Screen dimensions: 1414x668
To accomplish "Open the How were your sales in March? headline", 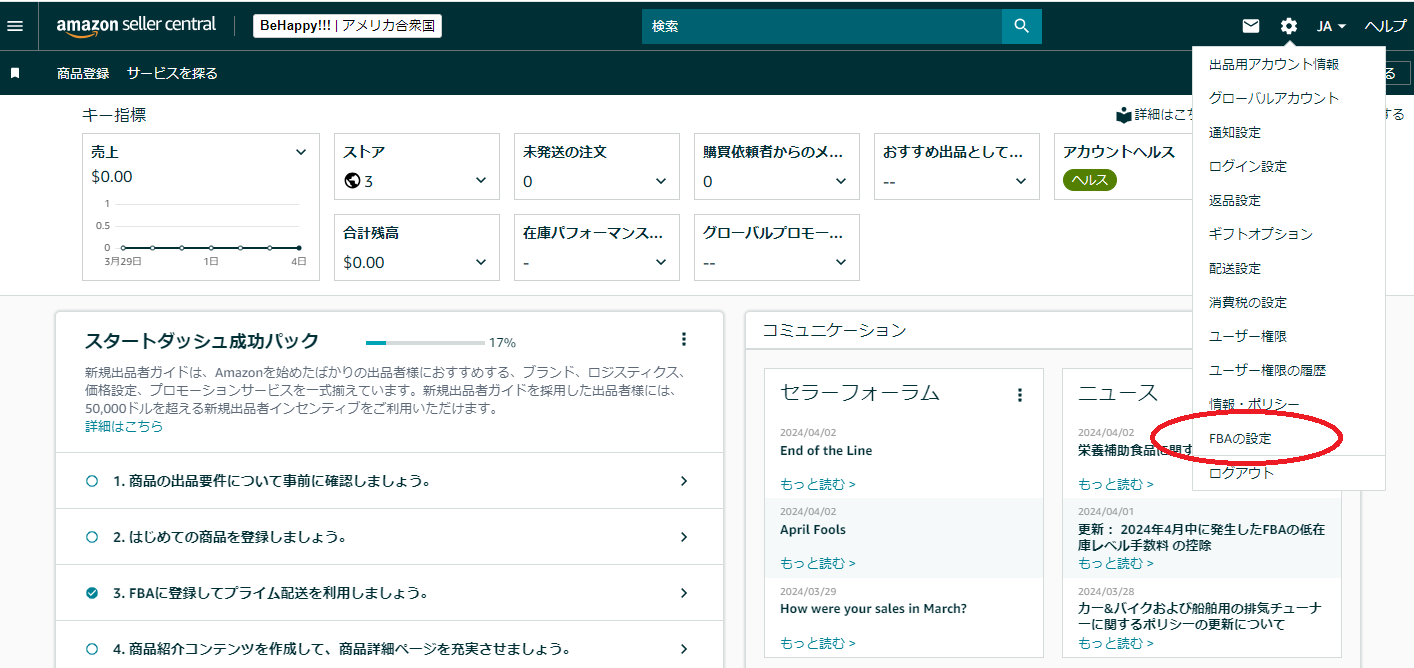I will (873, 608).
